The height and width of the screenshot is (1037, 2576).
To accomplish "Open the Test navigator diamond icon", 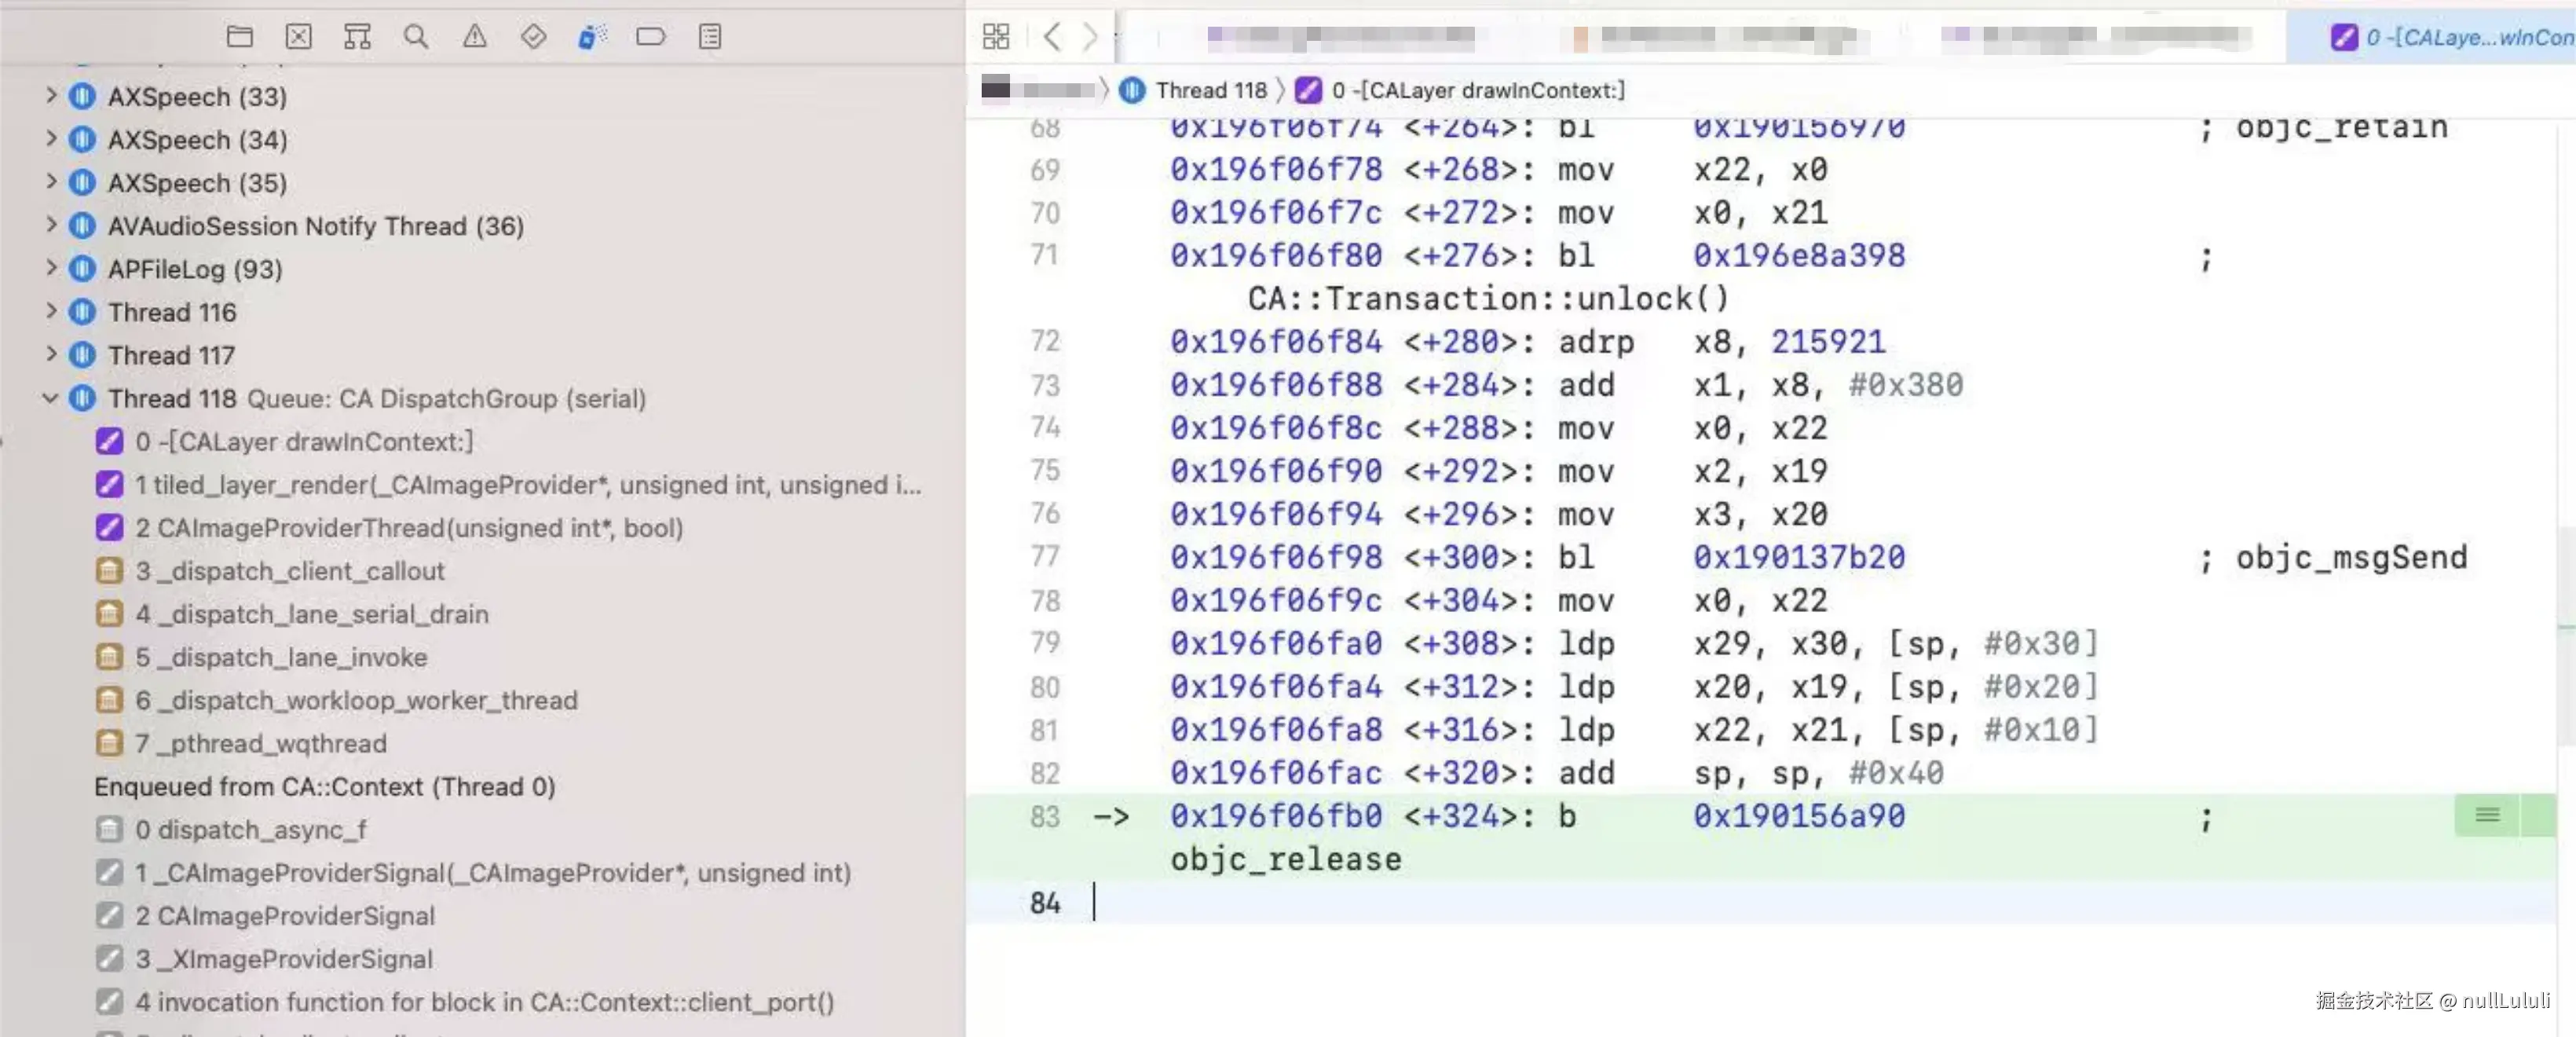I will coord(533,37).
